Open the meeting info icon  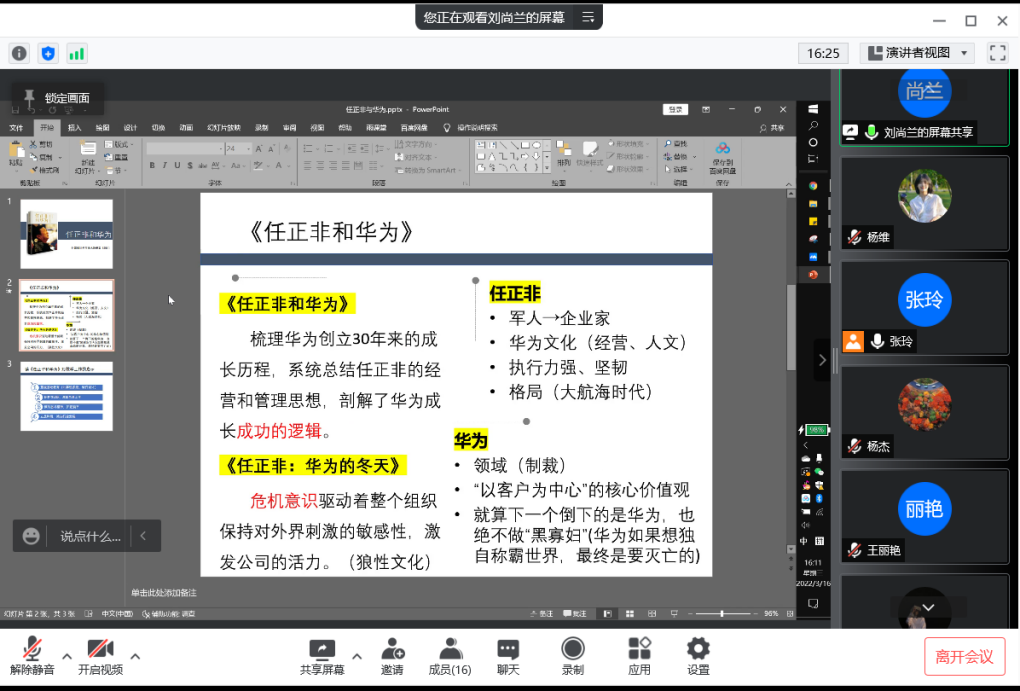pos(19,53)
